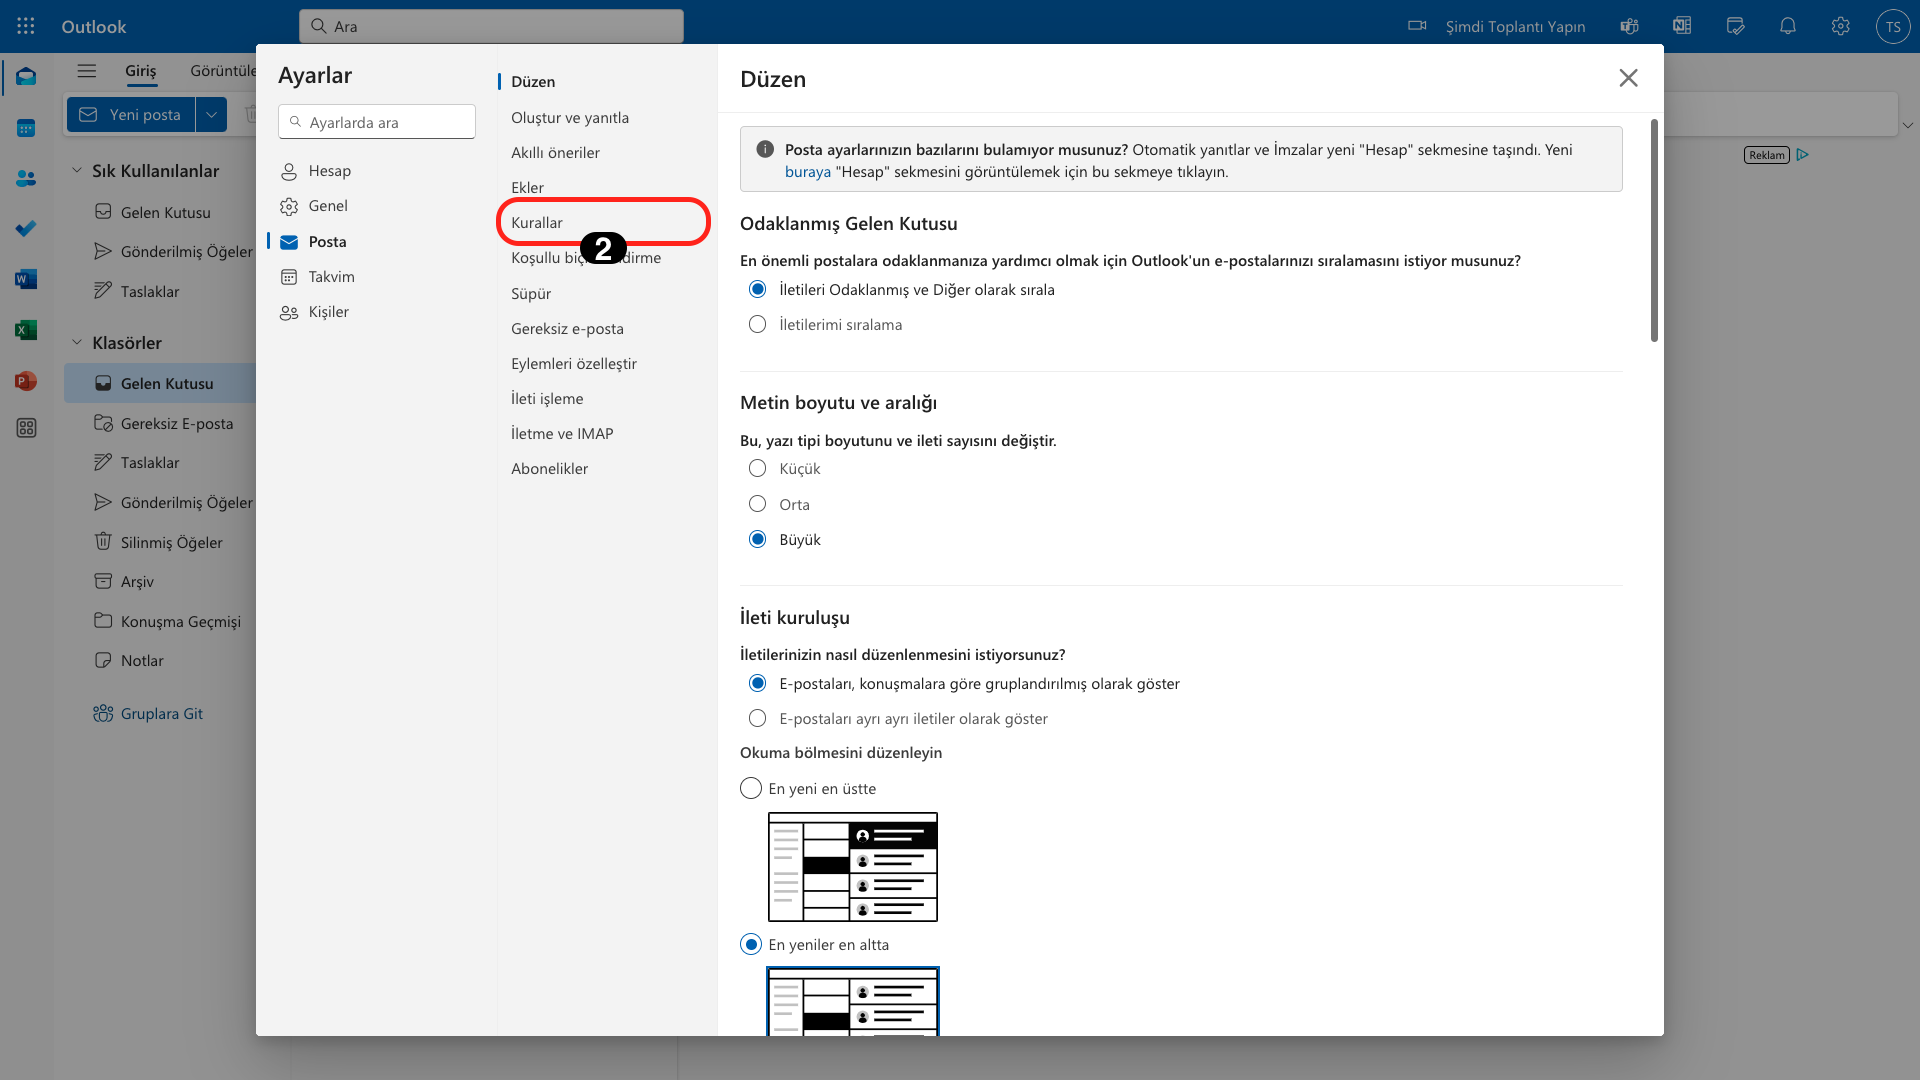Click the settings panel vertical scrollbar
The height and width of the screenshot is (1080, 1920).
pyautogui.click(x=1654, y=230)
